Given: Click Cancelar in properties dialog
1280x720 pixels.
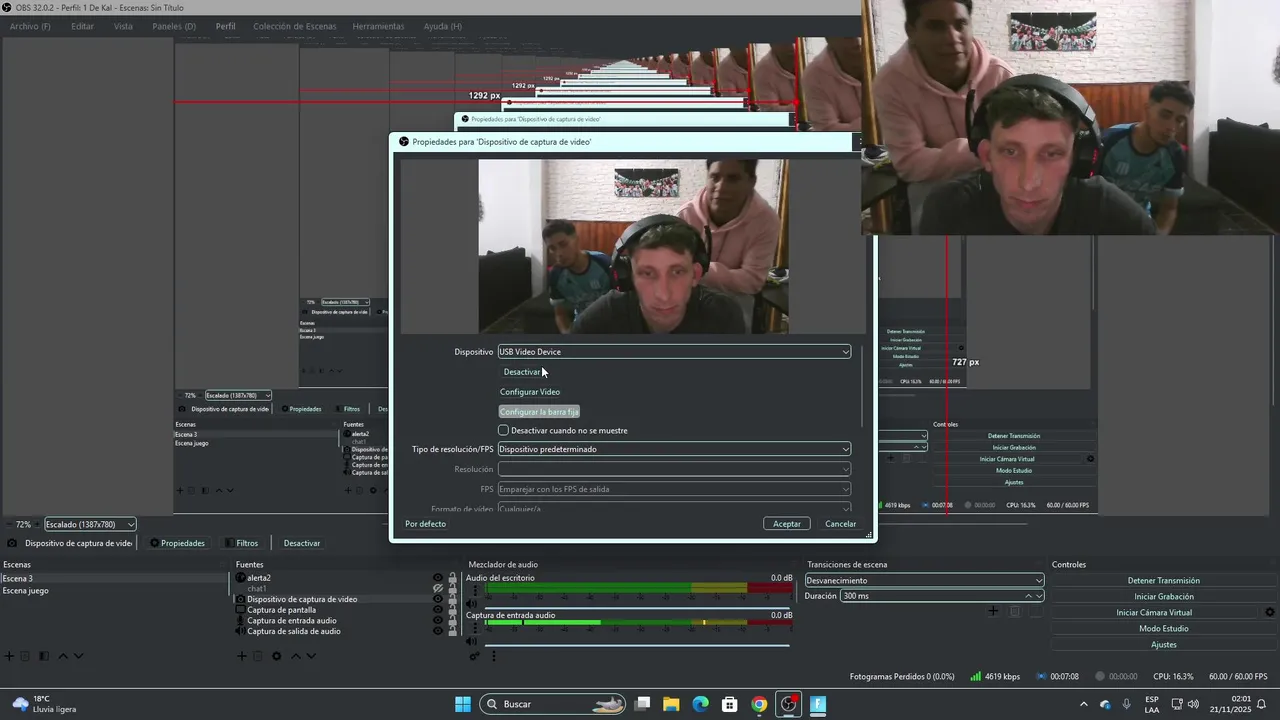Looking at the screenshot, I should [x=840, y=524].
